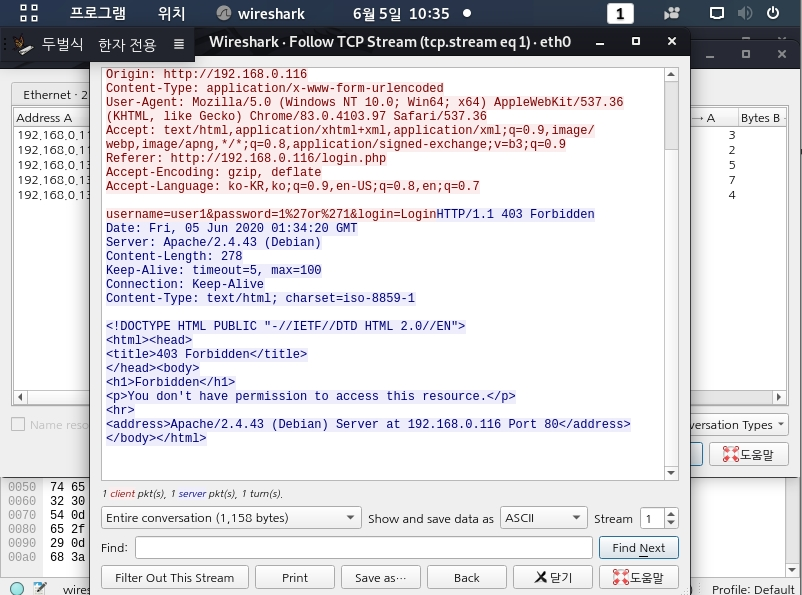Screen dimensions: 802x595
Task: Click Filter Out This Stream button
Action: coord(175,578)
